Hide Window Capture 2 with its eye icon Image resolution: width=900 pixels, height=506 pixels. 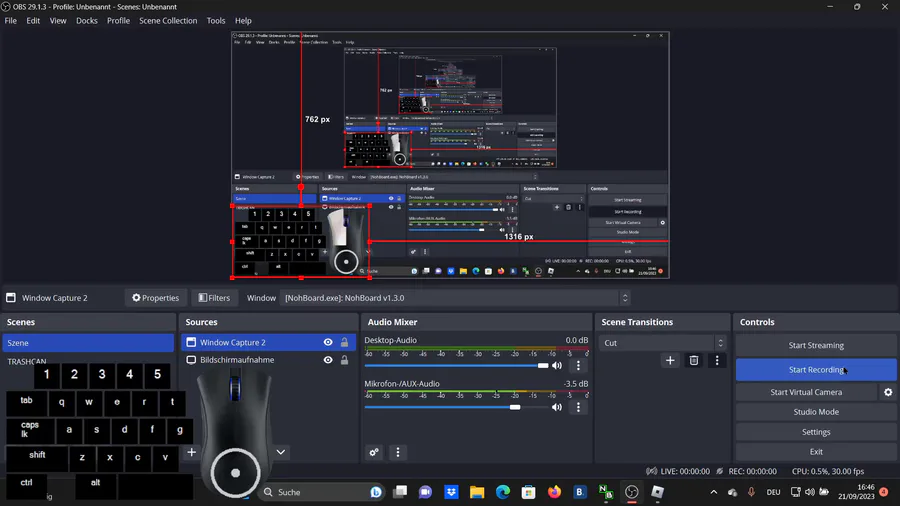[x=328, y=342]
